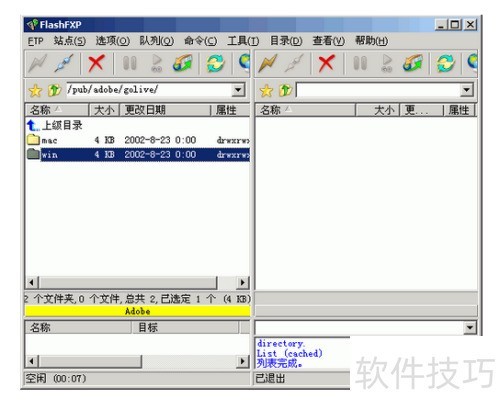Click the right pane lightning connect icon
The width and height of the screenshot is (500, 410).
pos(268,63)
